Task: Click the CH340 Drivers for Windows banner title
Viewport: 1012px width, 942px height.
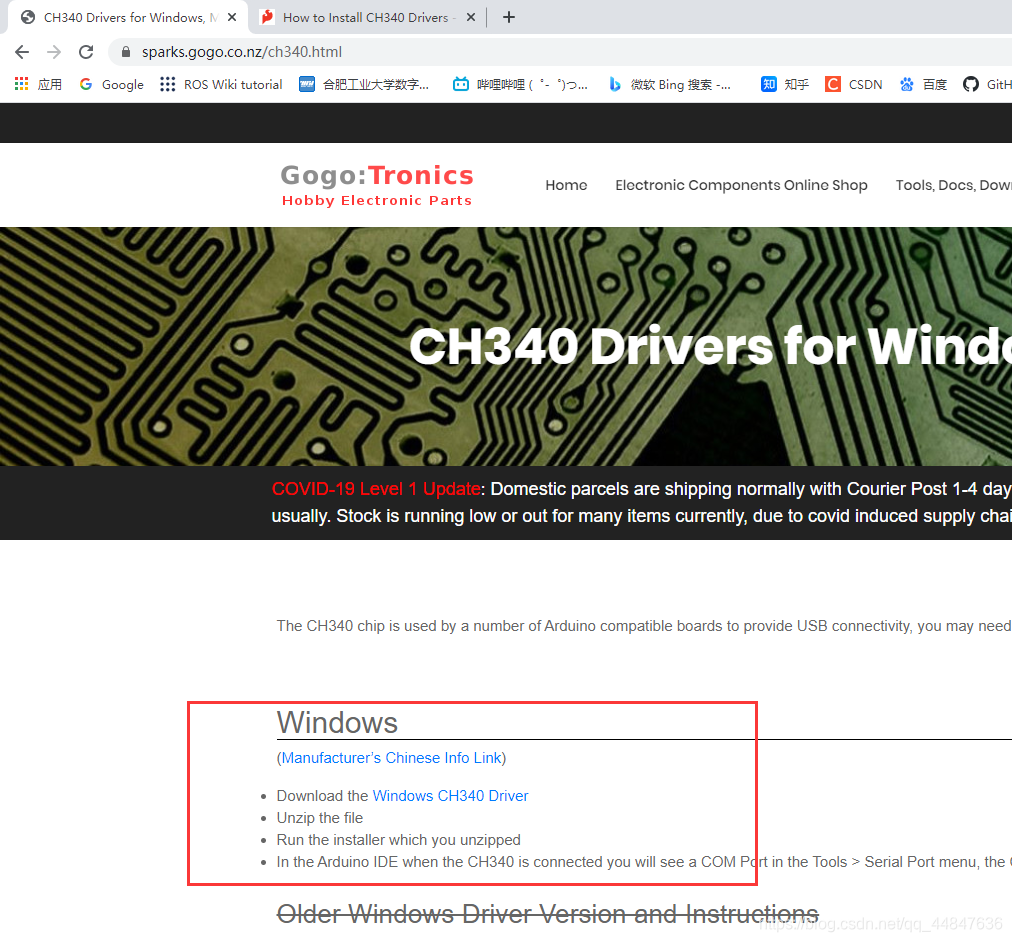Action: coord(710,346)
